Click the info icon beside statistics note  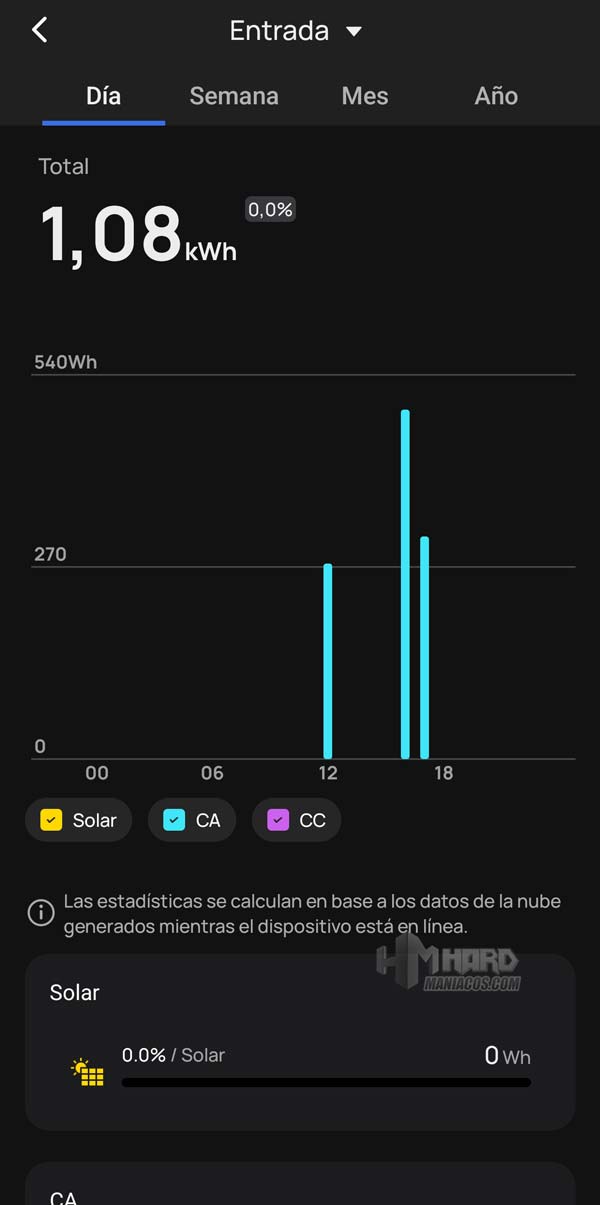41,913
